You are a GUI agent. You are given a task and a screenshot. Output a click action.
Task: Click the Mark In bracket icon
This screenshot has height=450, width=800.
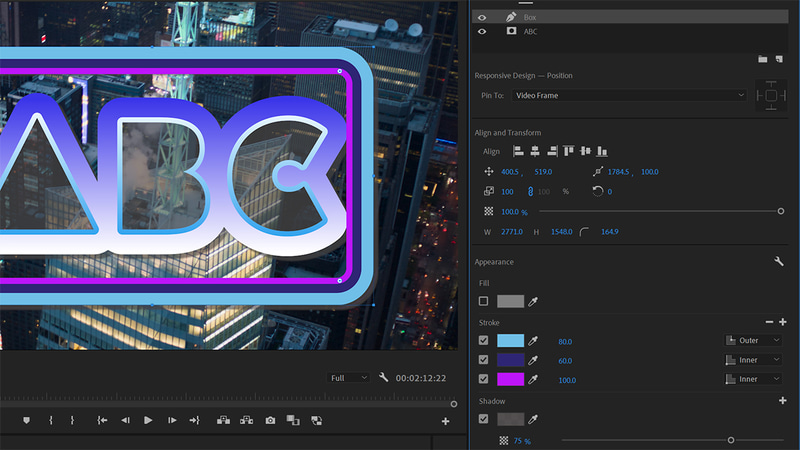tap(50, 421)
